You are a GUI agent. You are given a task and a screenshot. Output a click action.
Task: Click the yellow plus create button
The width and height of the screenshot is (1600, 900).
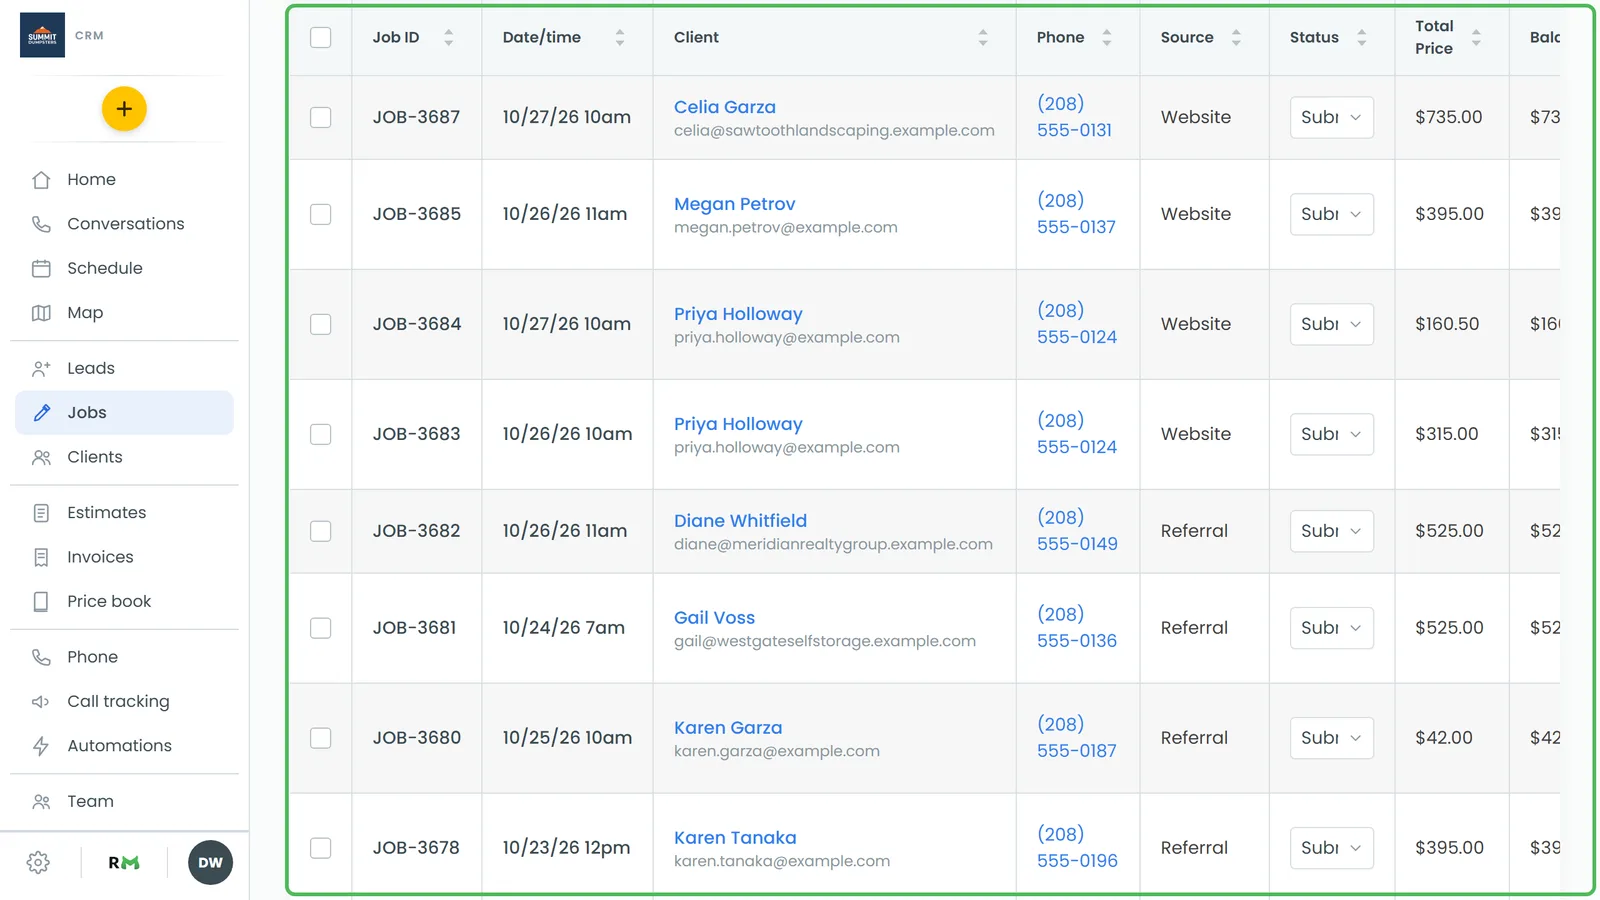(124, 109)
